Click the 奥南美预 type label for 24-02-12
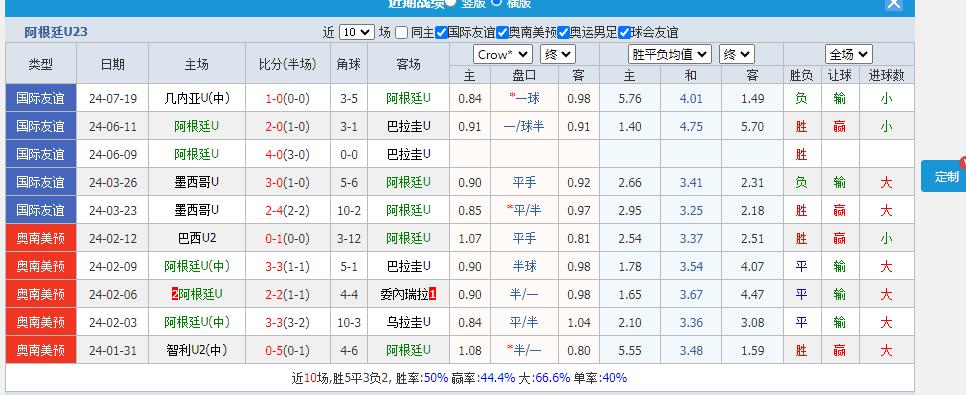The image size is (966, 395). point(41,238)
